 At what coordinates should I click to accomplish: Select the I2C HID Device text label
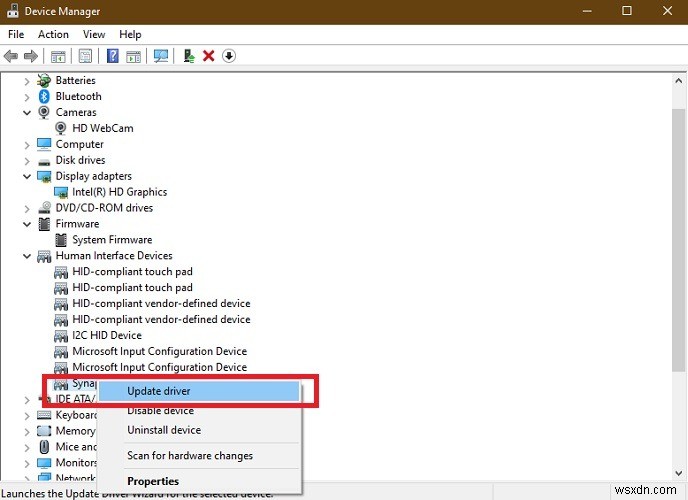[x=107, y=336]
